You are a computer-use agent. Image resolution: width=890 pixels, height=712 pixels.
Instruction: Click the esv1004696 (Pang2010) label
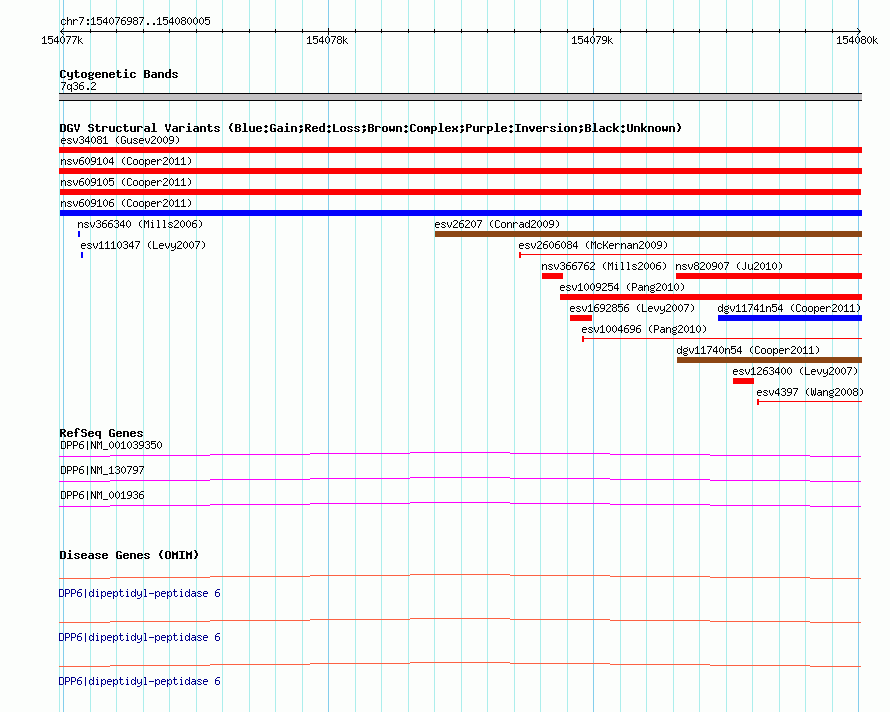[644, 329]
